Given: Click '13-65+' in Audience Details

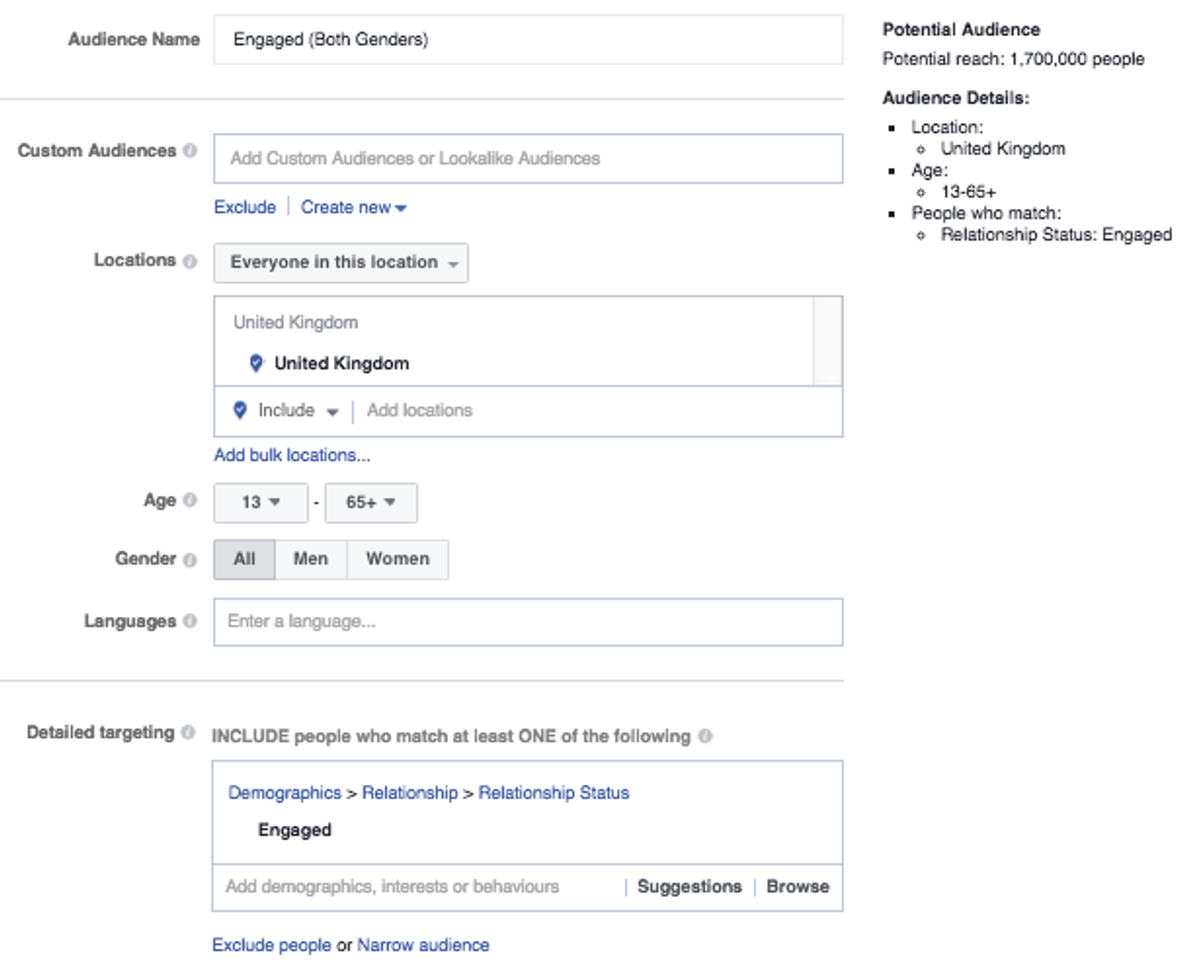Looking at the screenshot, I should pos(968,192).
